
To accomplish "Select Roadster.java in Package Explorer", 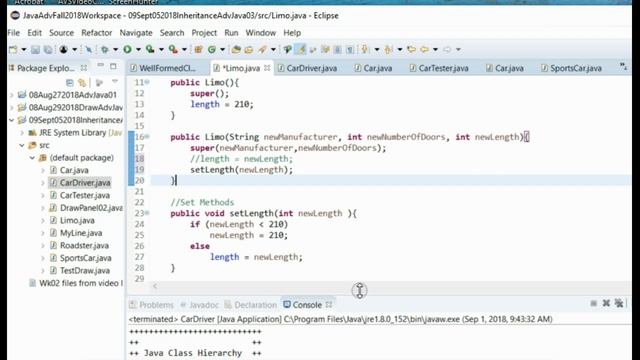I will [84, 246].
